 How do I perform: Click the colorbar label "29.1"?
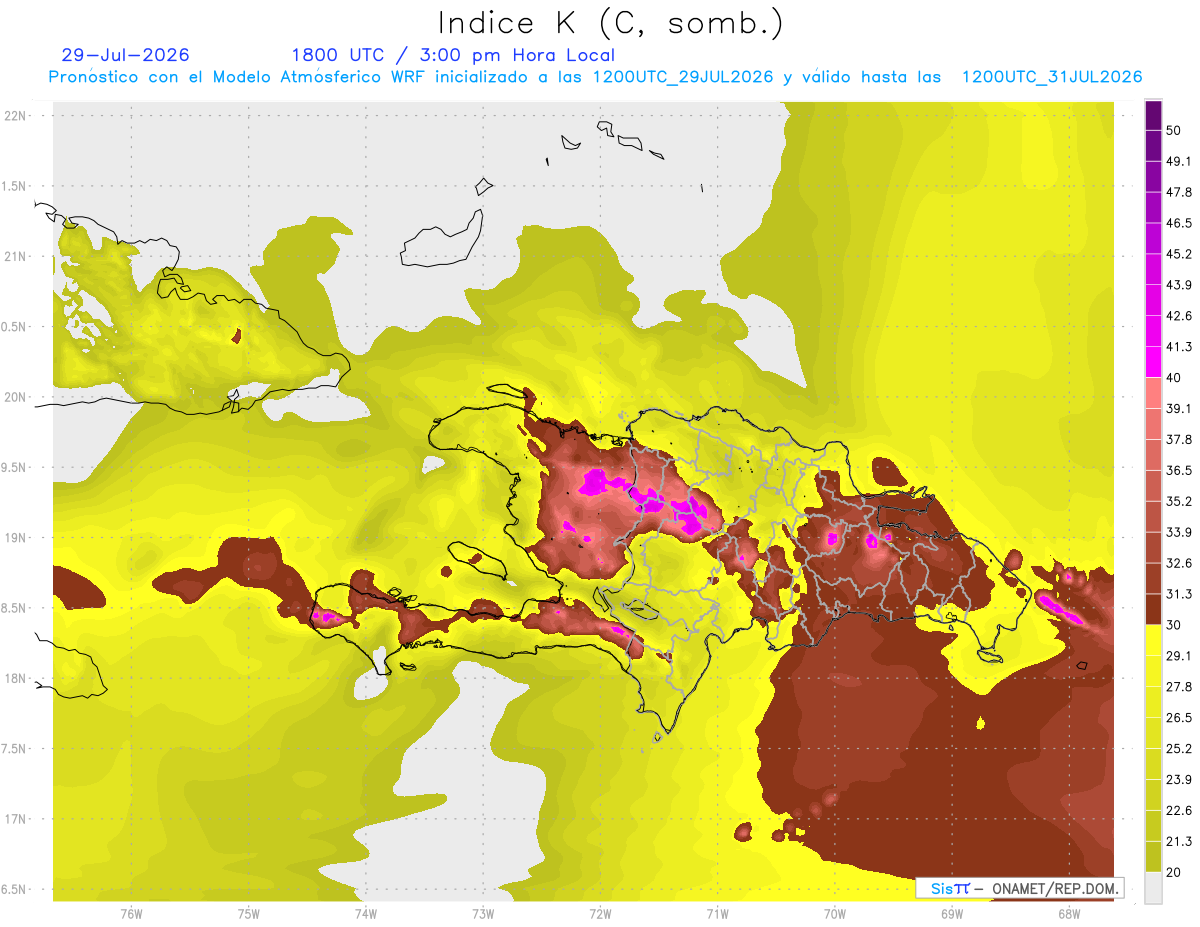(x=1180, y=656)
